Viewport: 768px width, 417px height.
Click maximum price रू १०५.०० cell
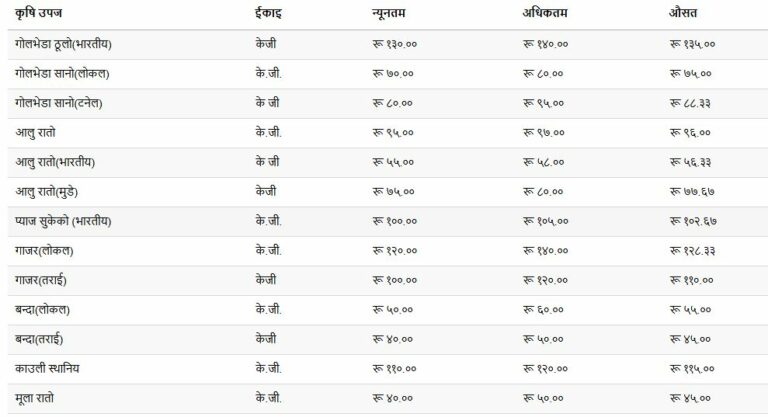tap(546, 221)
